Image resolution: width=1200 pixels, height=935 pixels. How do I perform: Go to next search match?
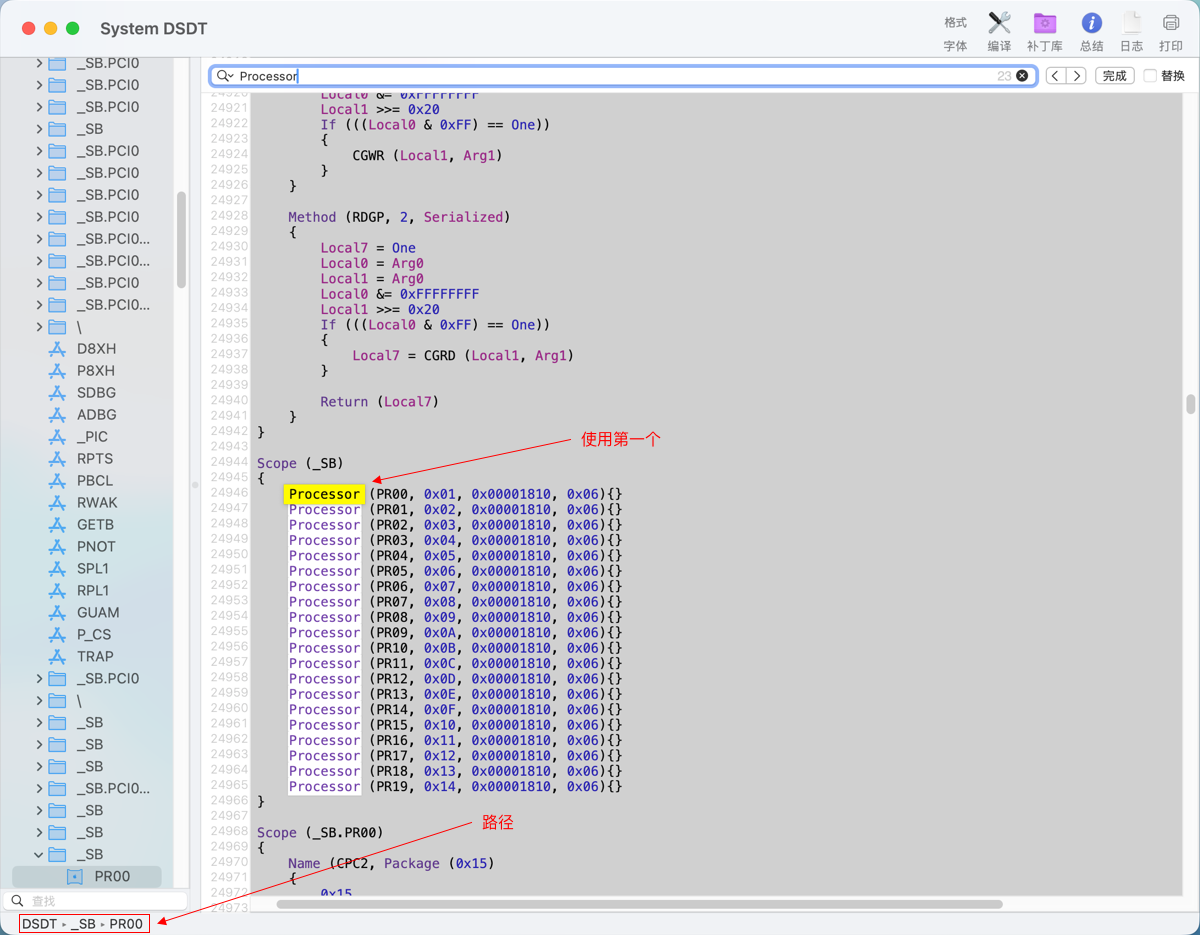click(x=1076, y=76)
